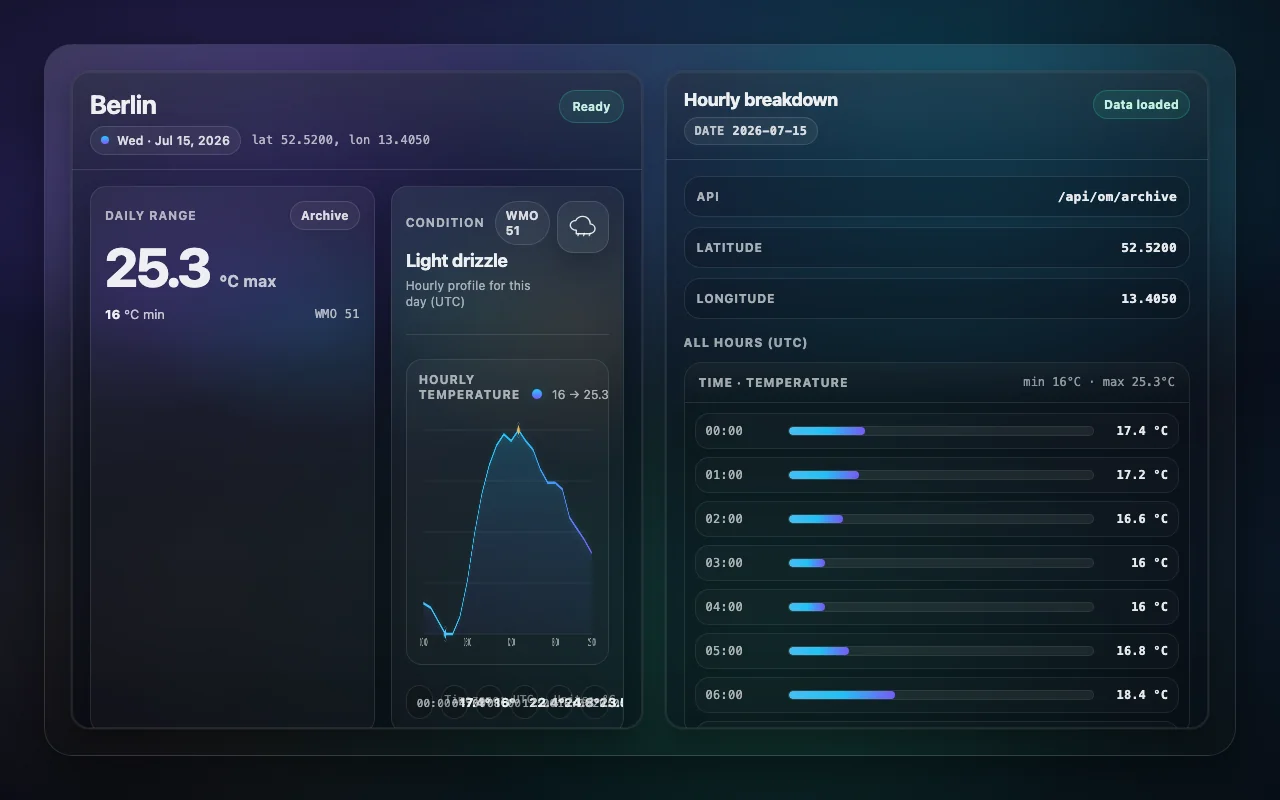Screen dimensions: 1280x800
Task: Select the API row showing /api/om/archive
Action: pos(937,197)
